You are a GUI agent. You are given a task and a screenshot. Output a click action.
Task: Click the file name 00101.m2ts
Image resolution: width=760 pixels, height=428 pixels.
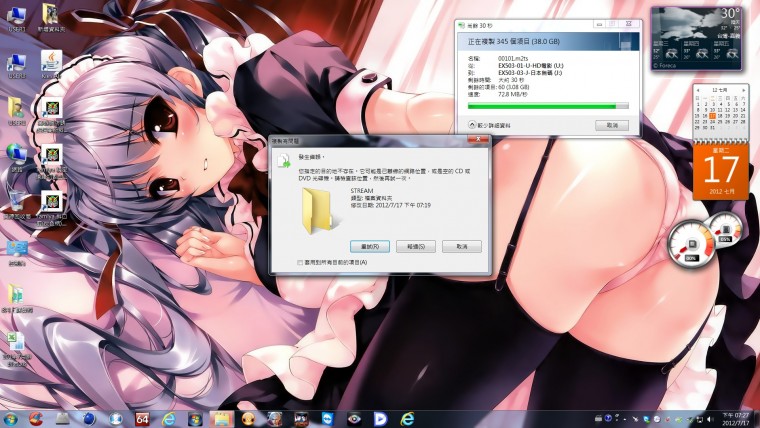513,58
